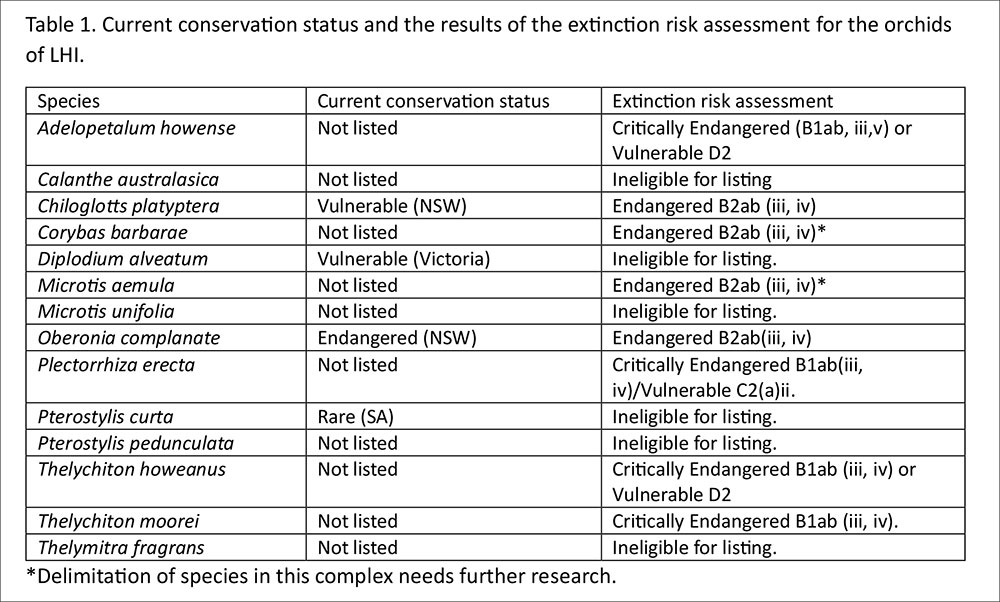Select Chiloglottis platyptera in the table
The image size is (1000, 602).
point(127,206)
